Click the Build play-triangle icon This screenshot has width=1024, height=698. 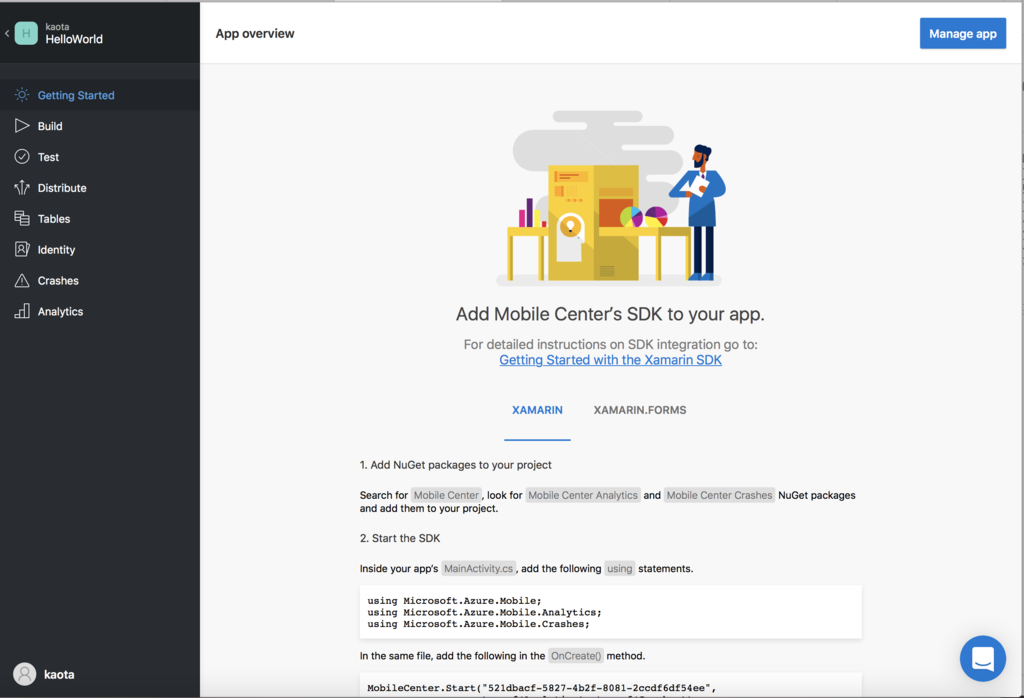click(22, 125)
